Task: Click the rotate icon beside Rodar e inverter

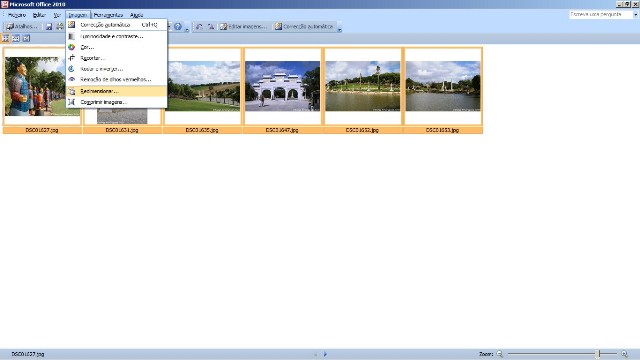Action: click(71, 69)
